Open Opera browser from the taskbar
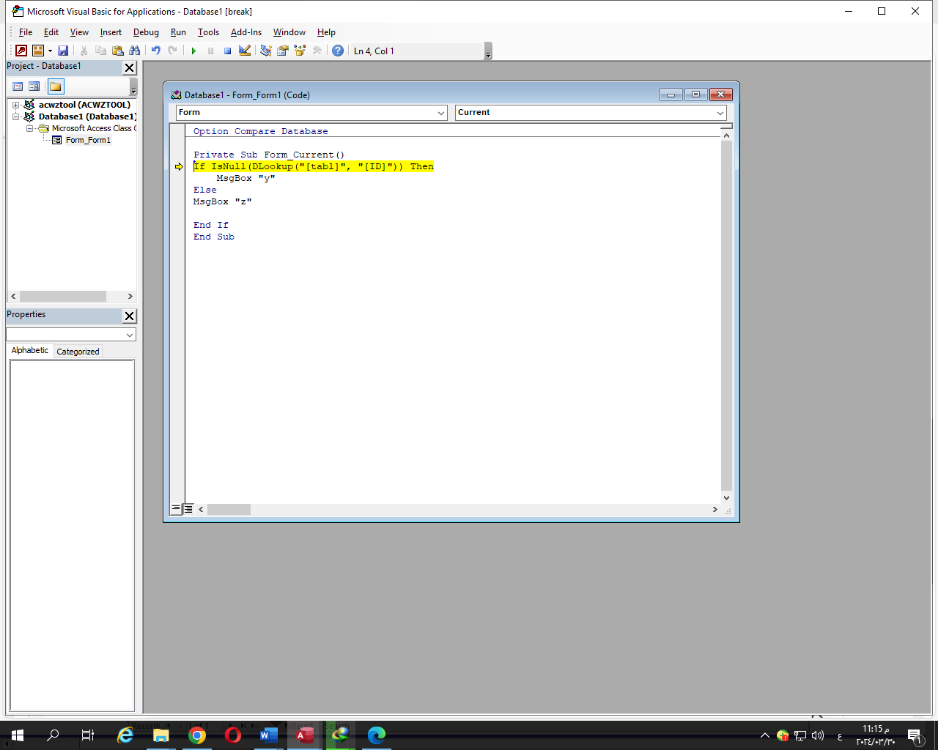 point(233,735)
